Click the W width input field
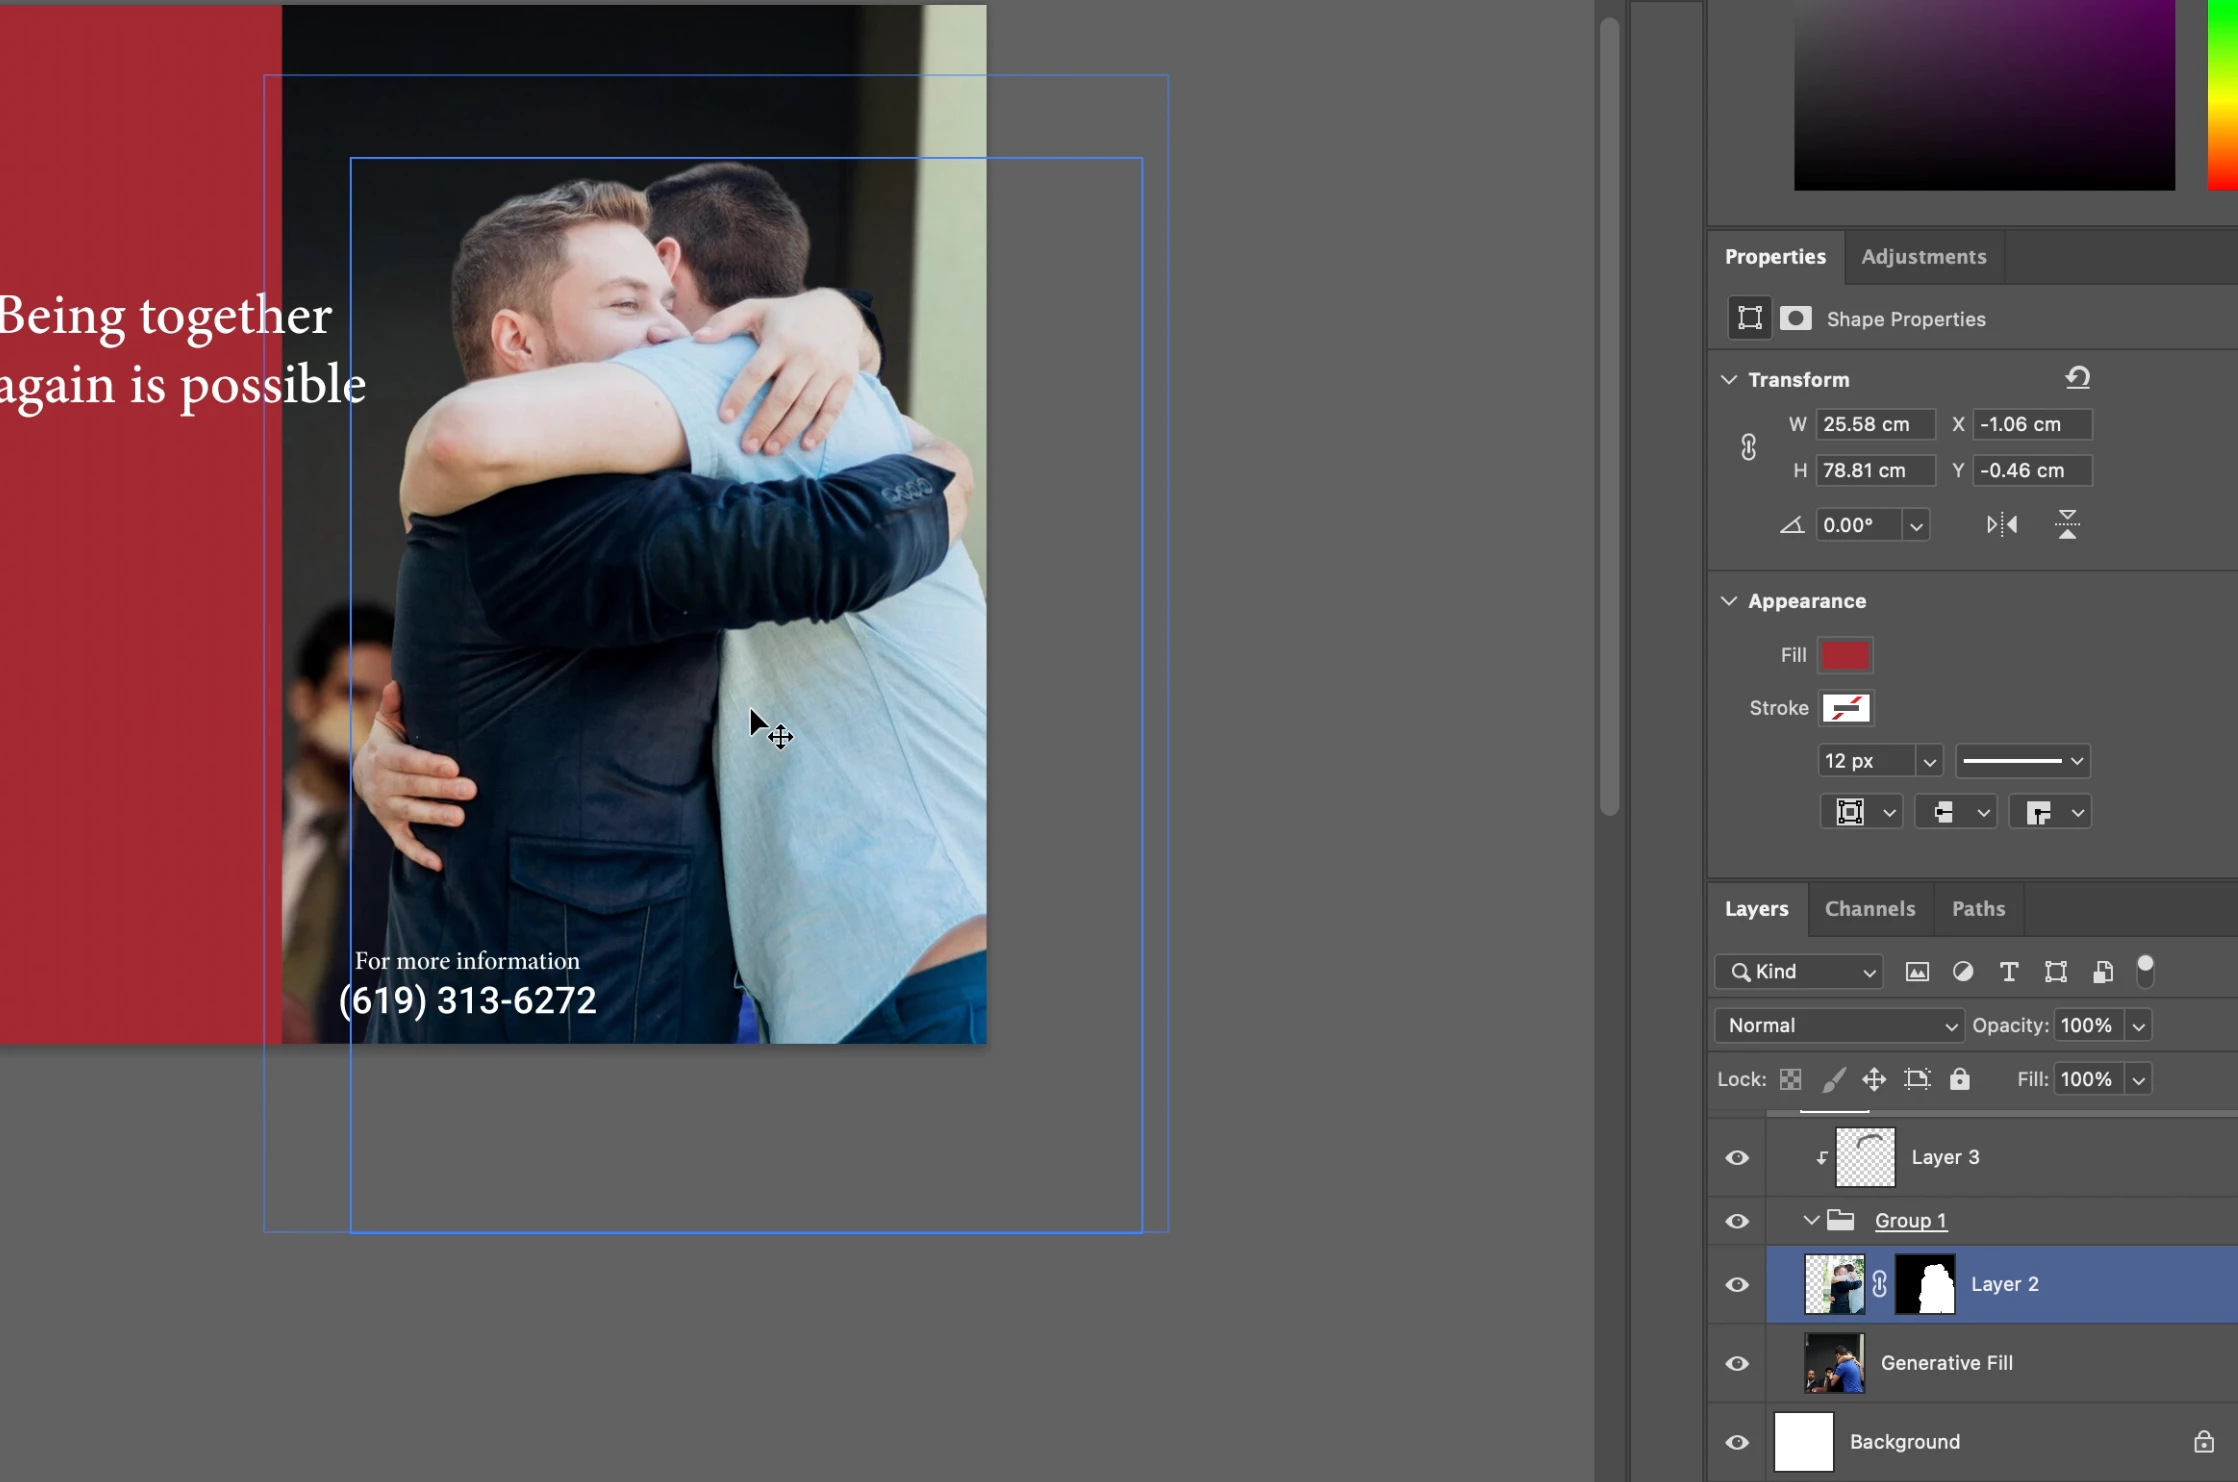 point(1873,424)
